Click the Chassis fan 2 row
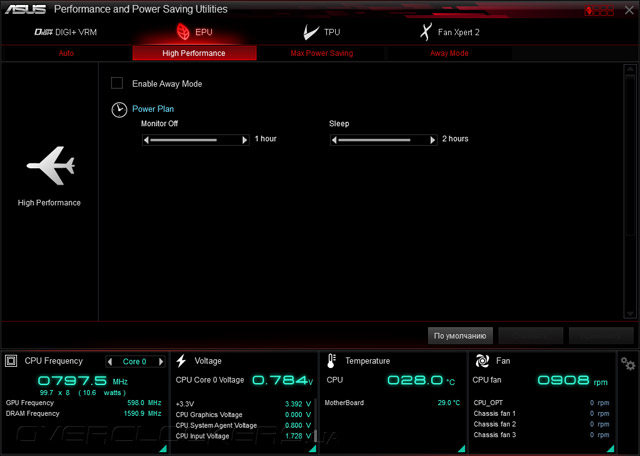 coord(541,424)
